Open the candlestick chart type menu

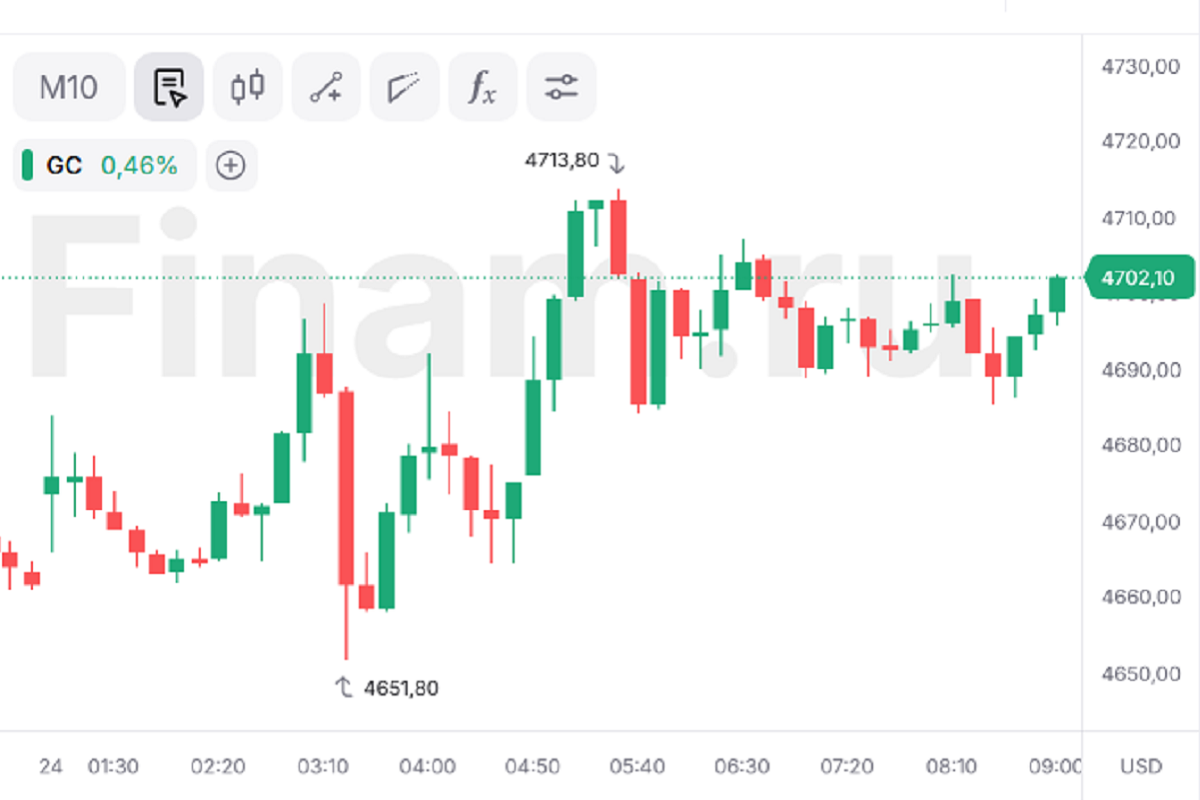click(248, 87)
